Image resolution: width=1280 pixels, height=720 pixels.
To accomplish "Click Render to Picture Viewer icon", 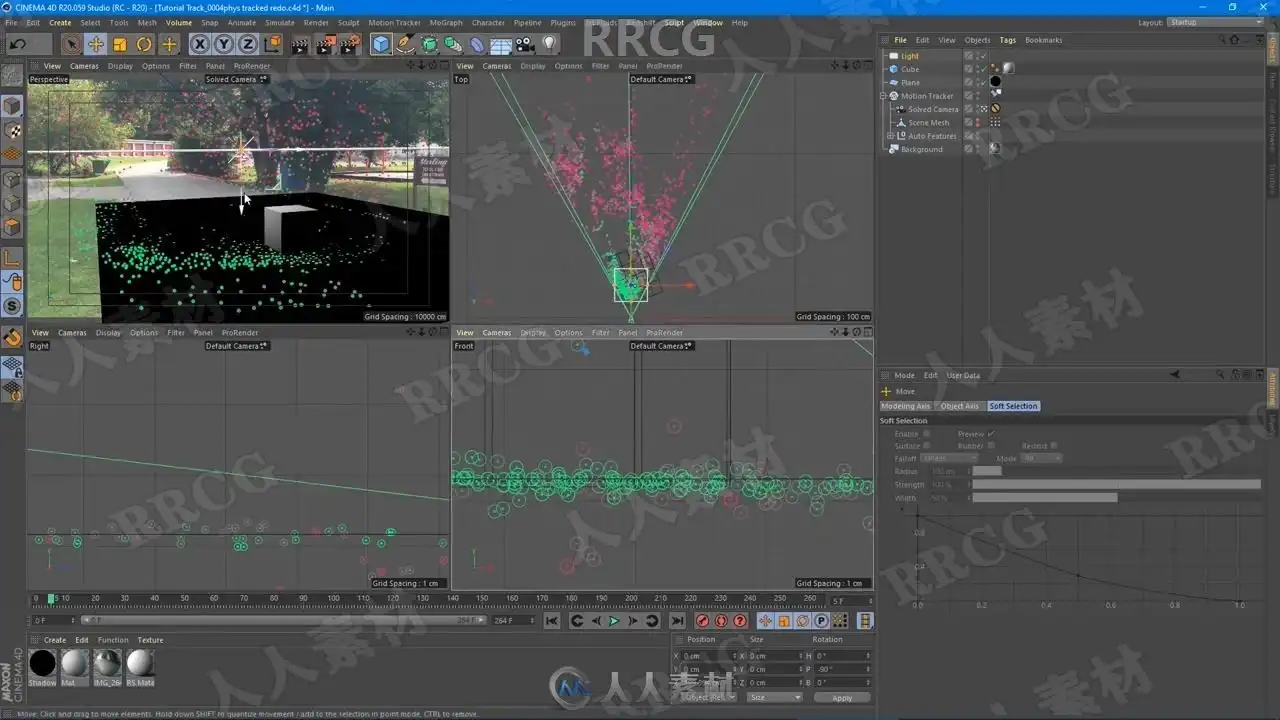I will tap(325, 44).
